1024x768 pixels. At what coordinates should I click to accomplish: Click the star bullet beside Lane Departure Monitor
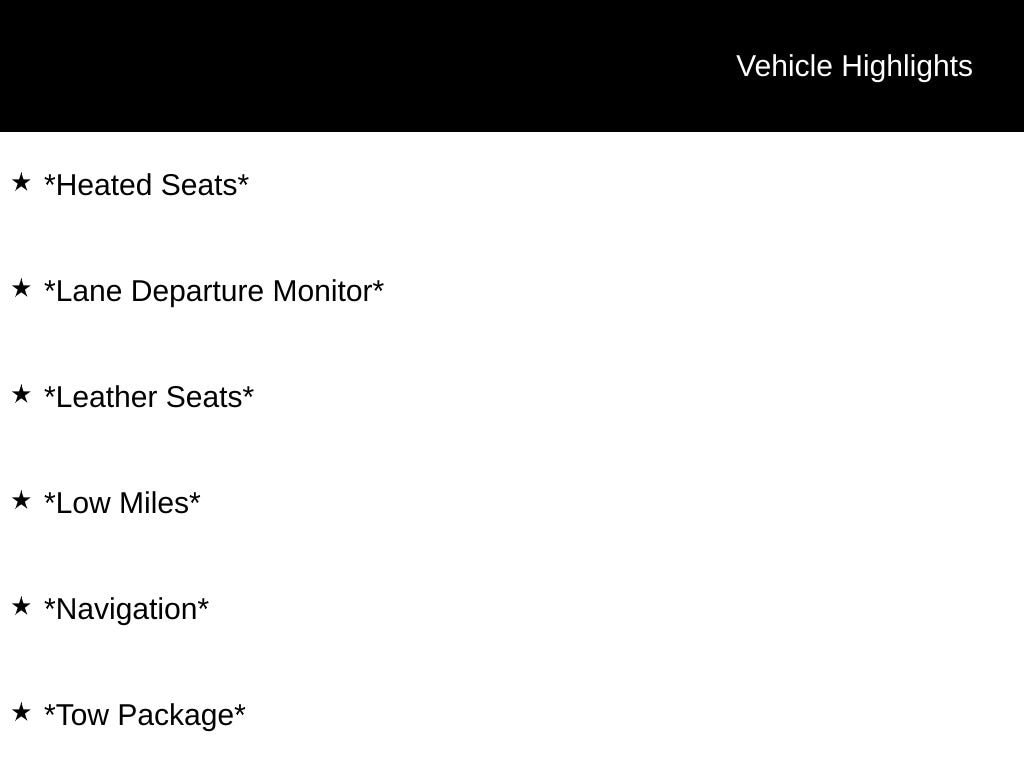click(x=21, y=288)
